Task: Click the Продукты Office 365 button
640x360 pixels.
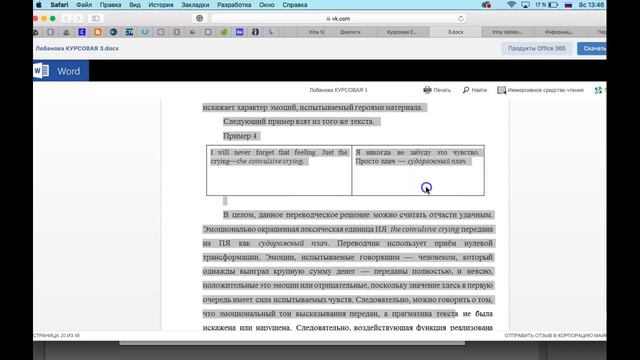Action: 537,48
